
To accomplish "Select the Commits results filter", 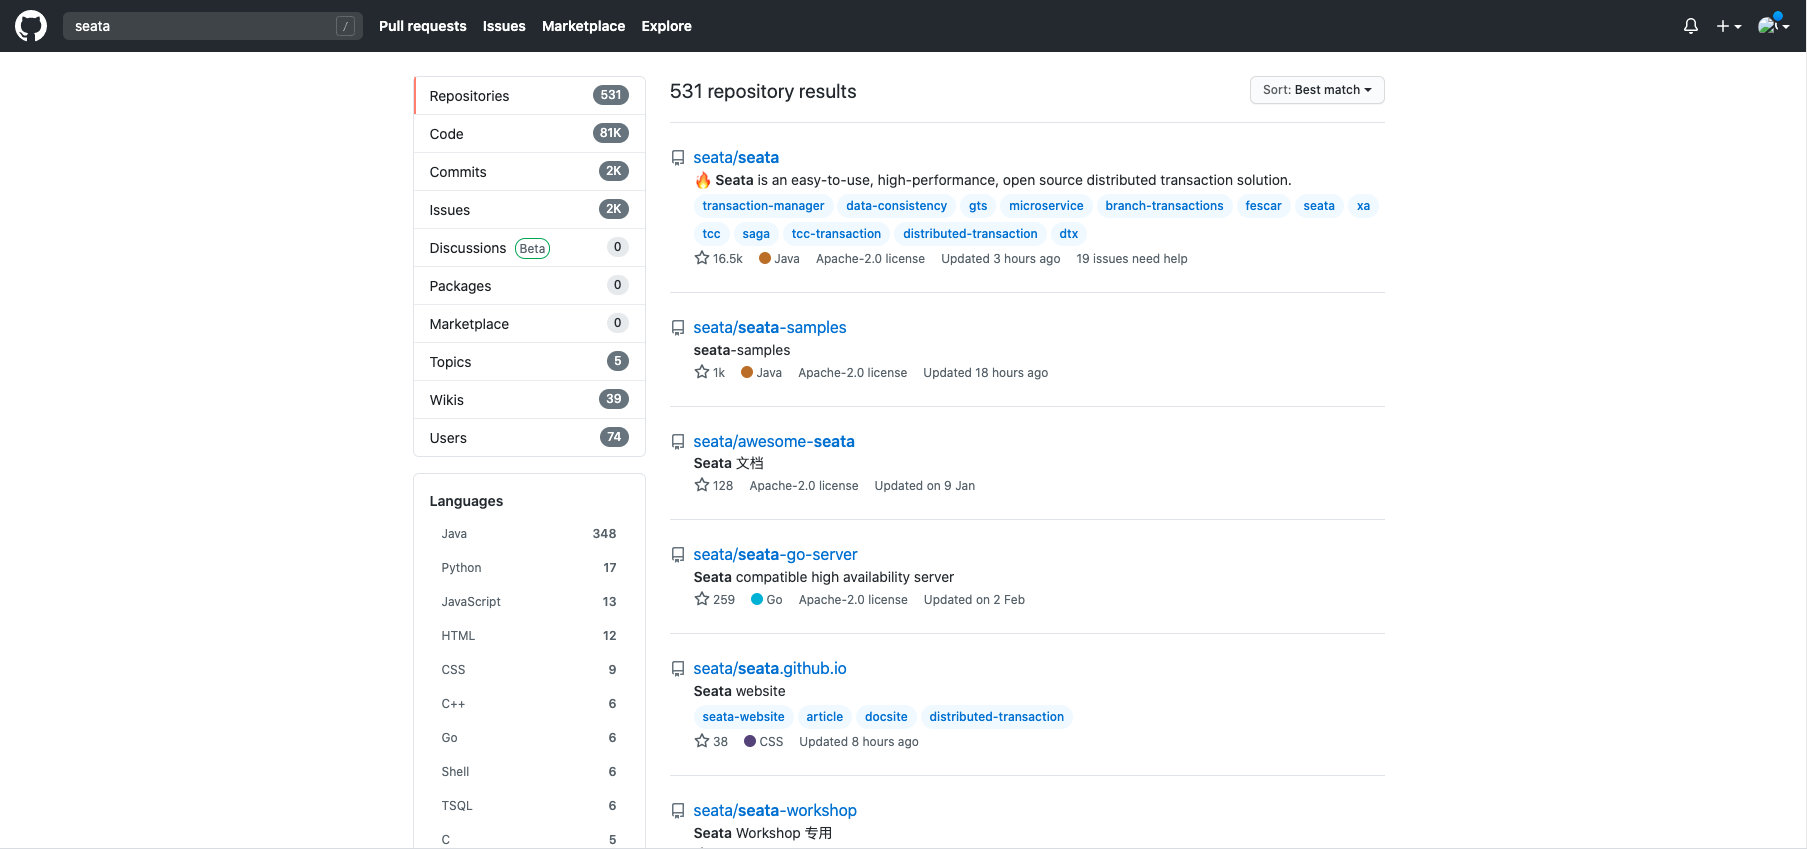I will click(x=529, y=172).
